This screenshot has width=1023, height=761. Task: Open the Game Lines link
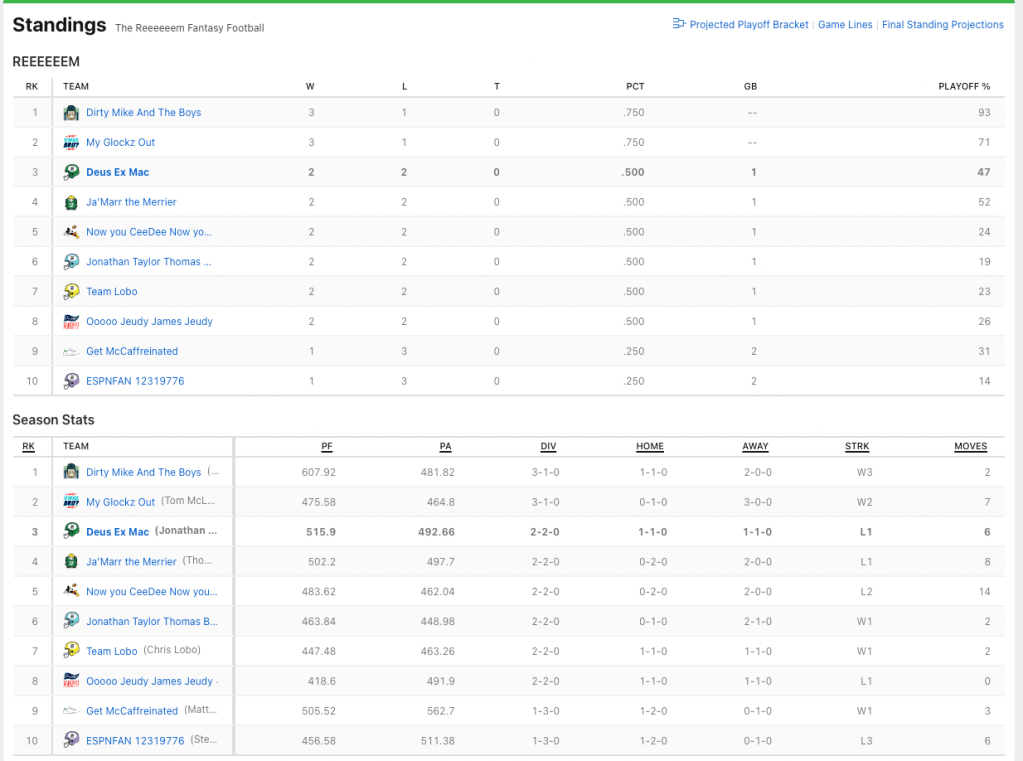click(x=845, y=25)
